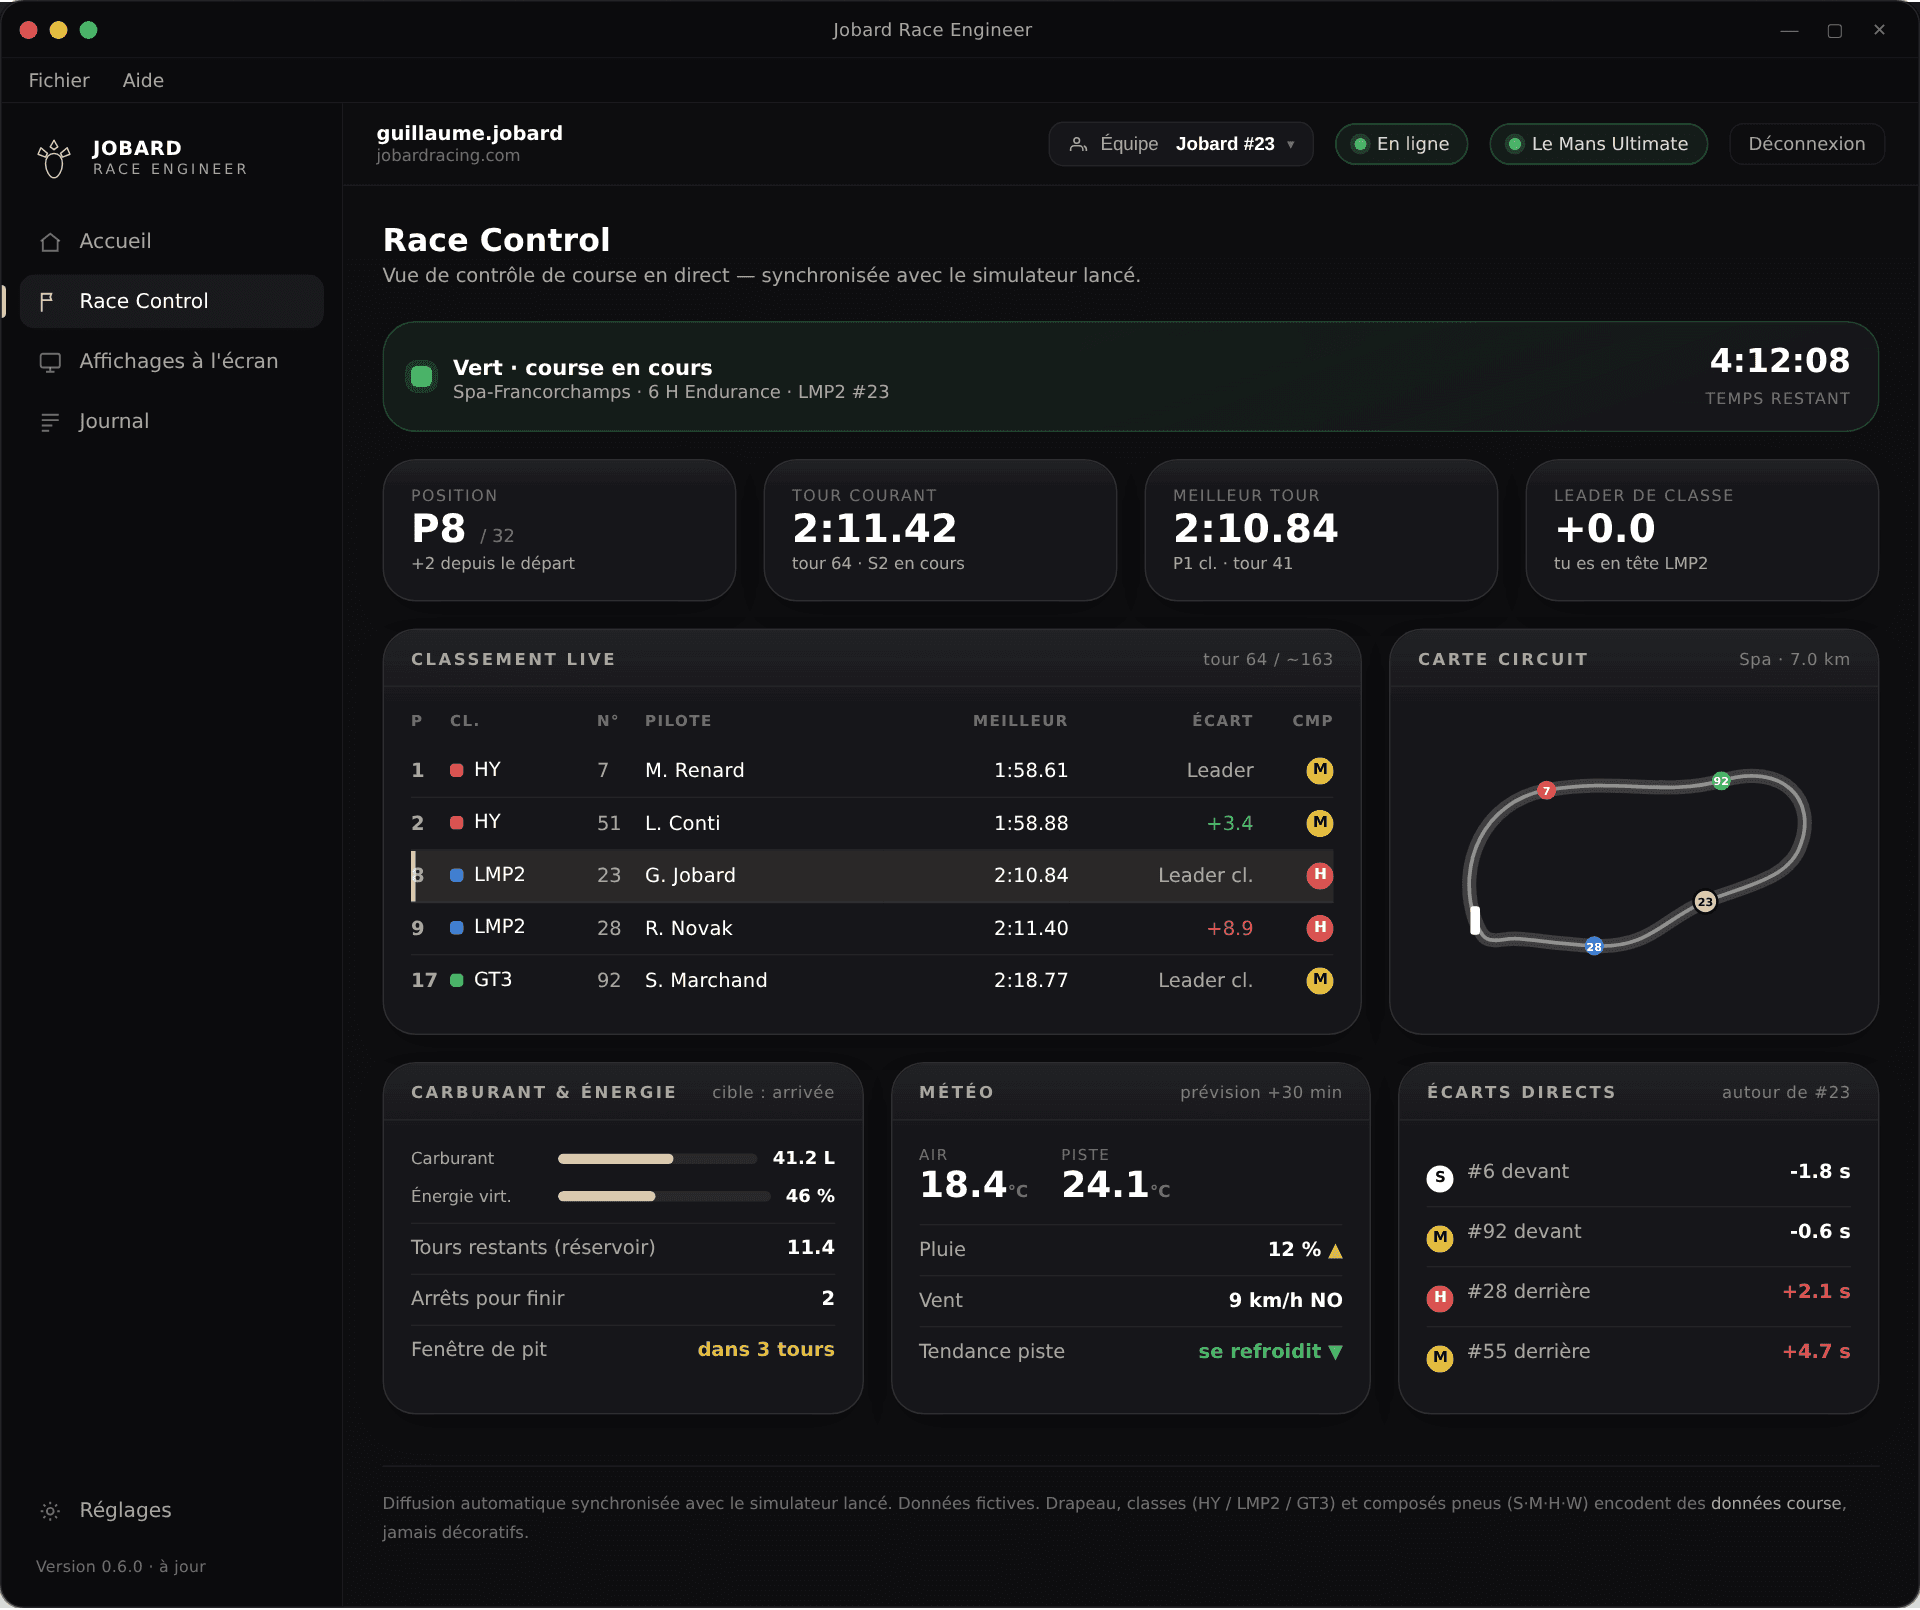
Task: Click the soft tyre badge for #6 devant
Action: coord(1440,1177)
